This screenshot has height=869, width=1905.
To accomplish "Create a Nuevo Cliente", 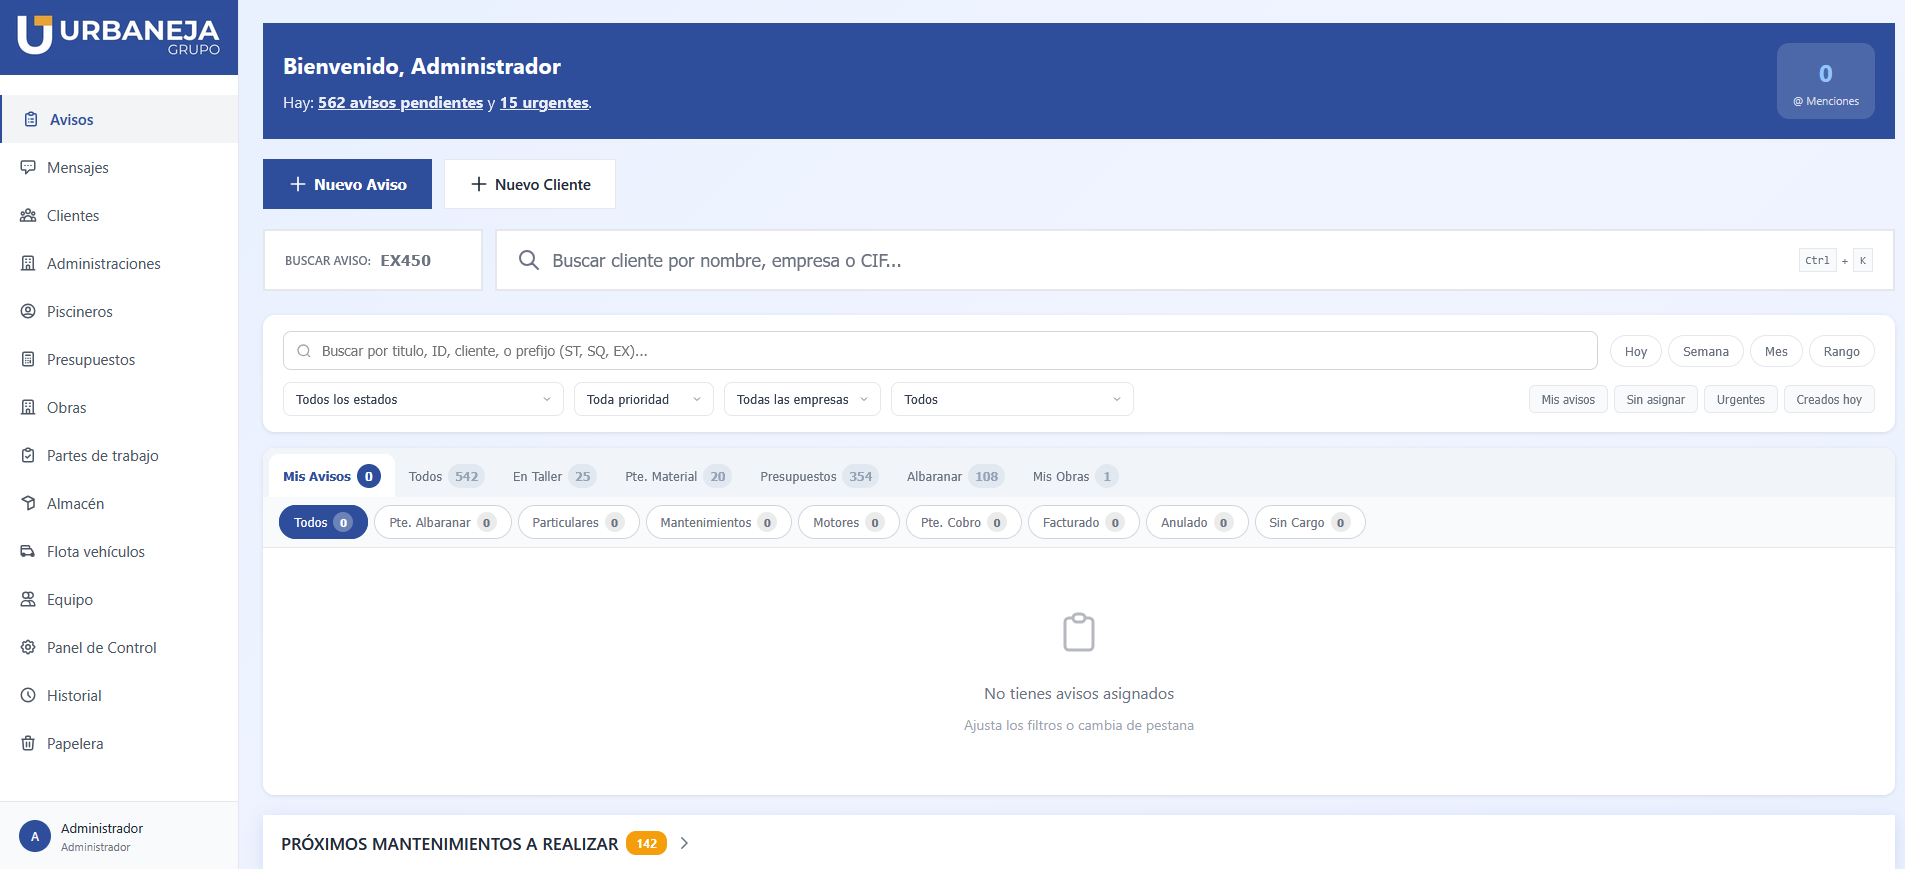I will (530, 184).
